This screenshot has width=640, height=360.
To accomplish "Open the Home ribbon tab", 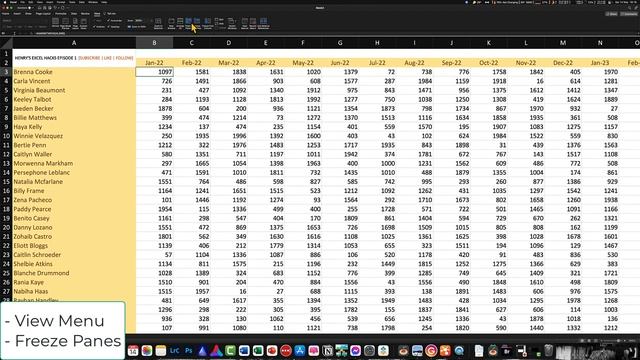I will (x=6, y=13).
